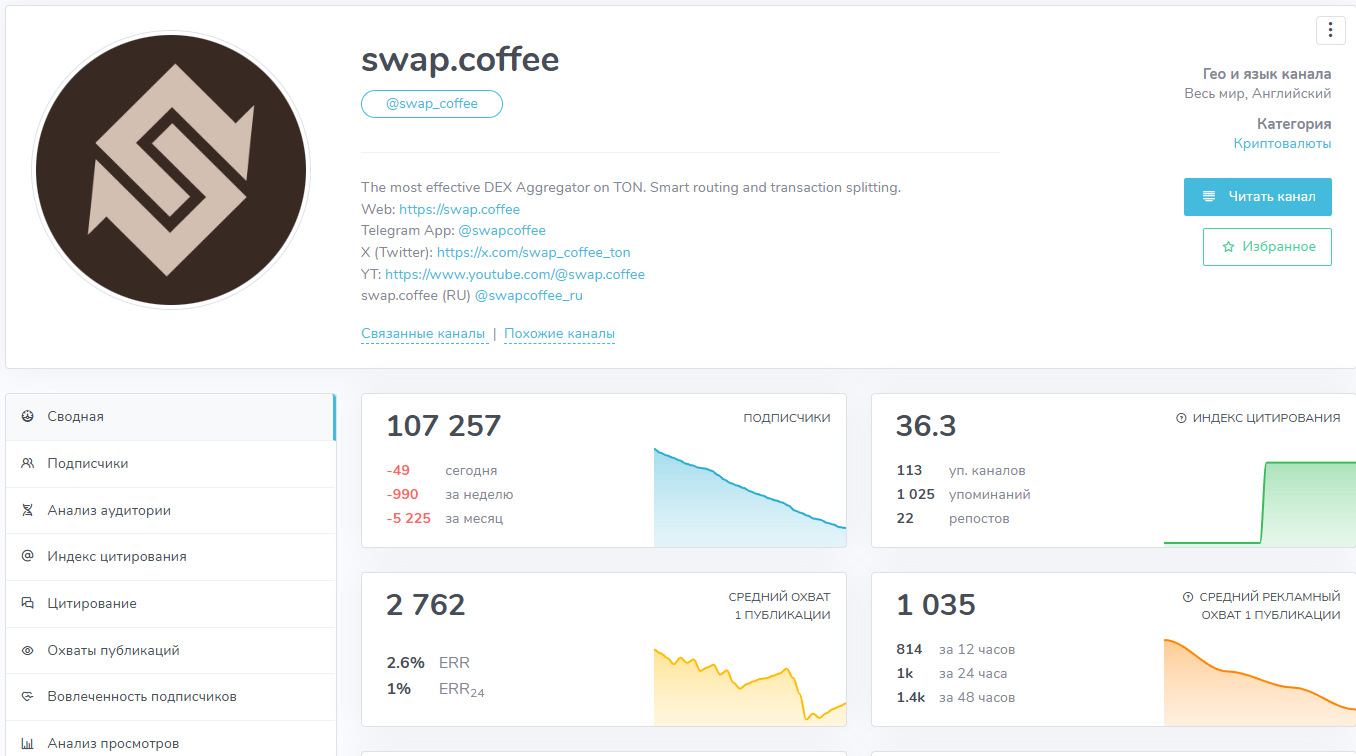
Task: Click the swap.coffee channel title
Action: click(x=460, y=59)
